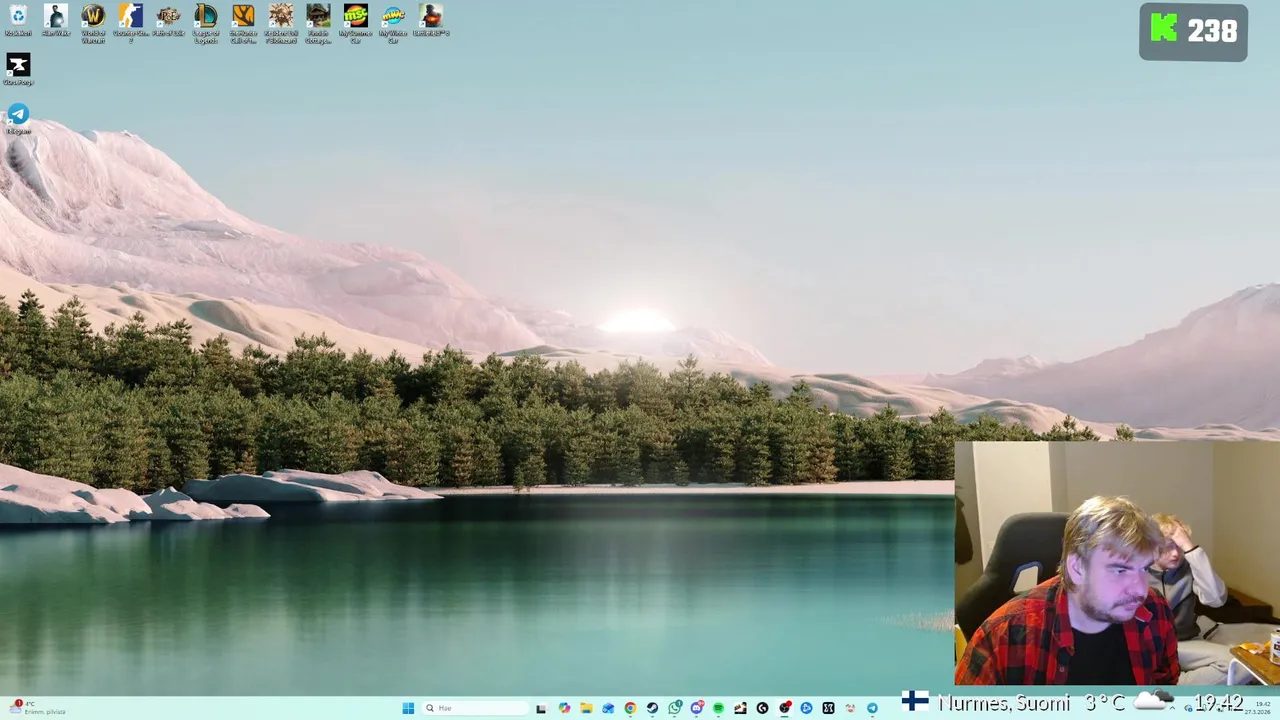The width and height of the screenshot is (1280, 720).
Task: Select the Resident Evil 7 Biohazard shortcut
Action: click(281, 22)
